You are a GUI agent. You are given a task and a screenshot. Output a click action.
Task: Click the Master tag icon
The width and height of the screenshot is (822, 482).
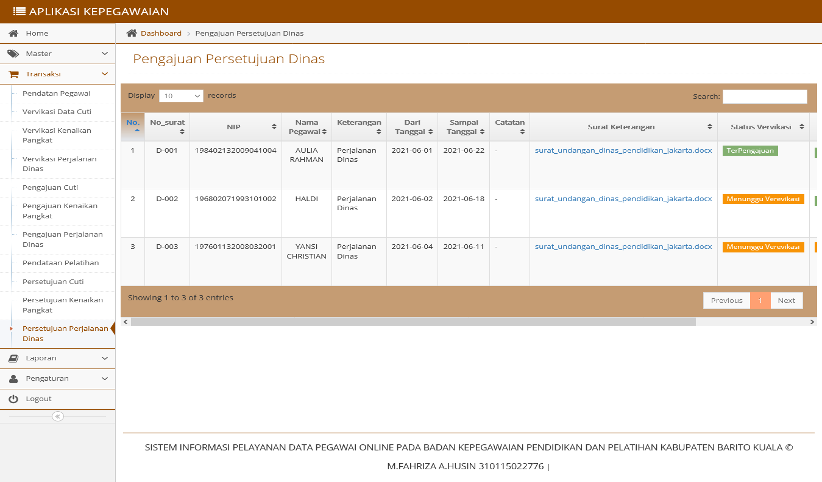click(x=14, y=53)
